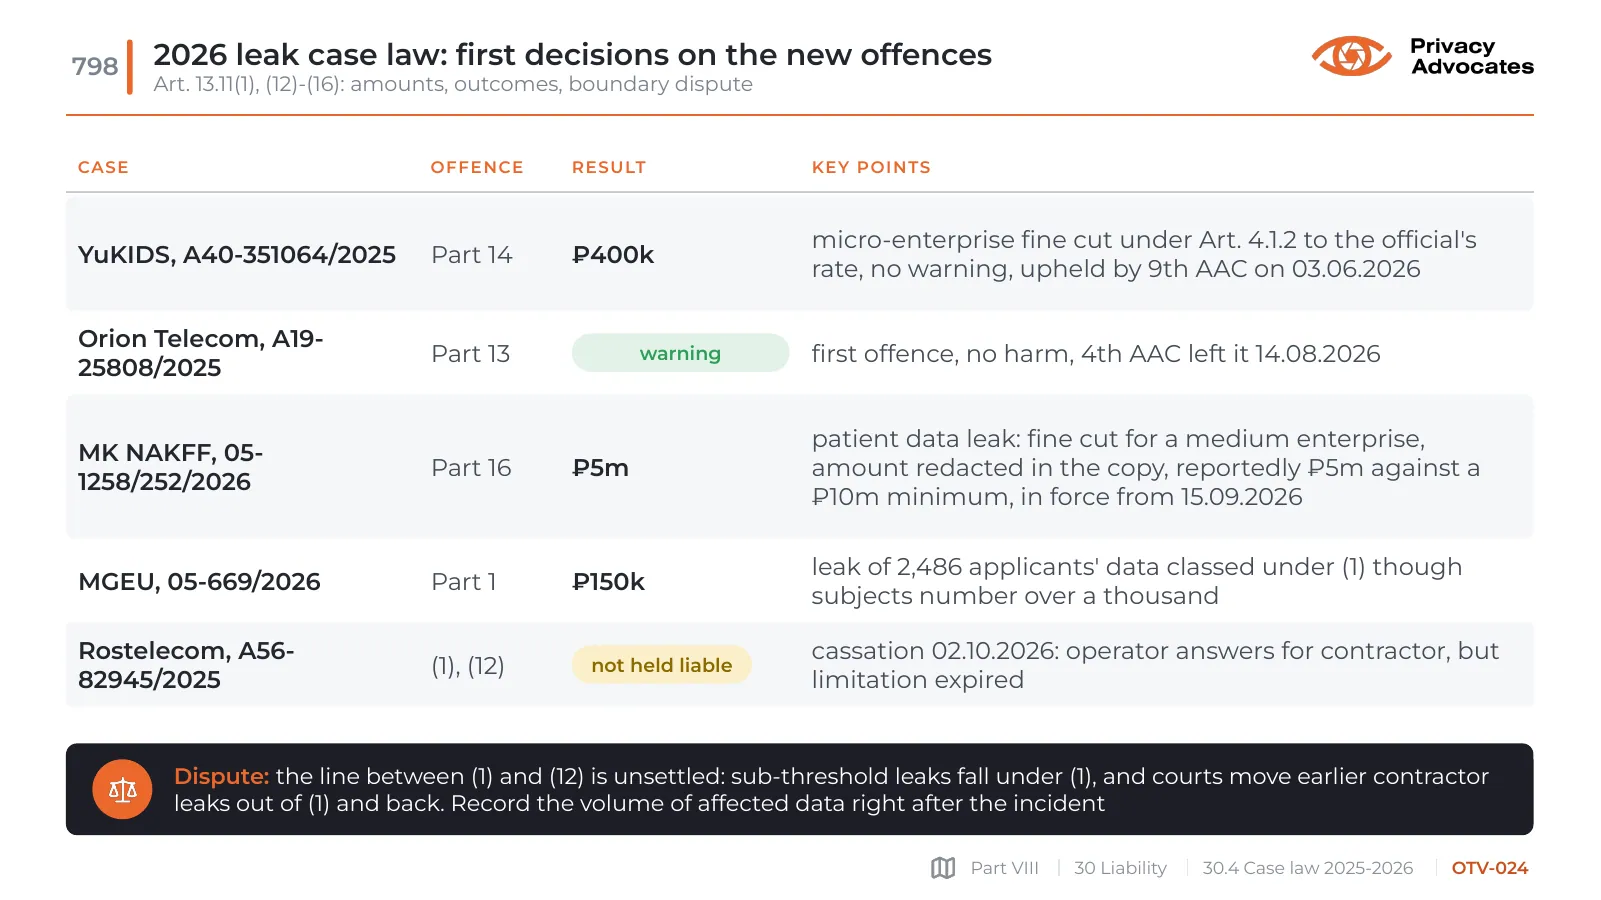The image size is (1601, 900).
Task: Click the RESULT column header
Action: (609, 167)
